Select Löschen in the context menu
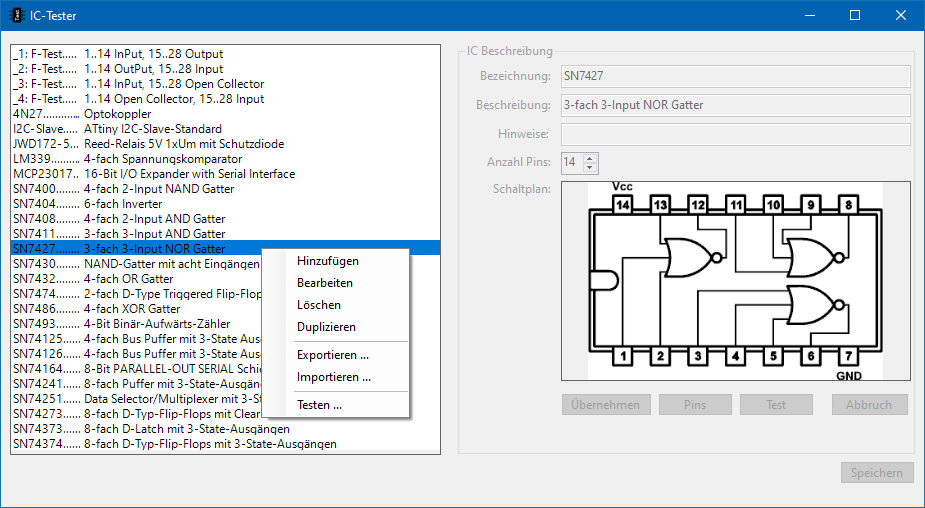Viewport: 925px width, 508px height. 335,304
